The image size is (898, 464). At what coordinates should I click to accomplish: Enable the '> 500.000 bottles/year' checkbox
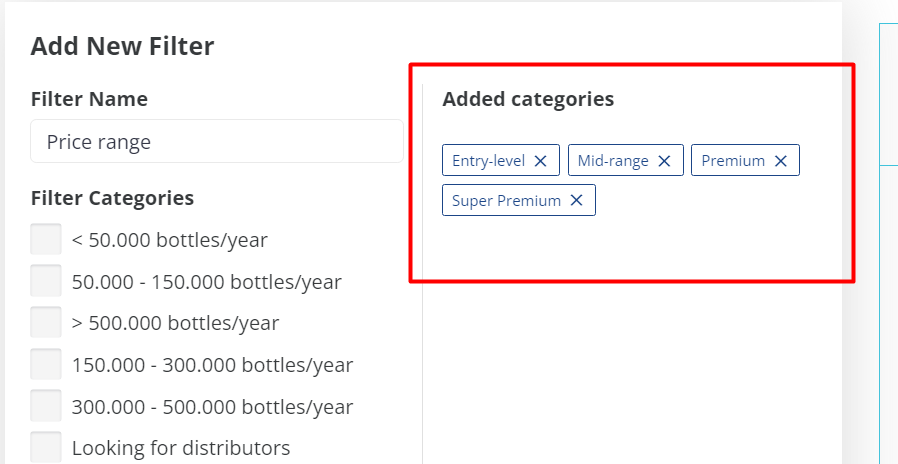pyautogui.click(x=46, y=323)
